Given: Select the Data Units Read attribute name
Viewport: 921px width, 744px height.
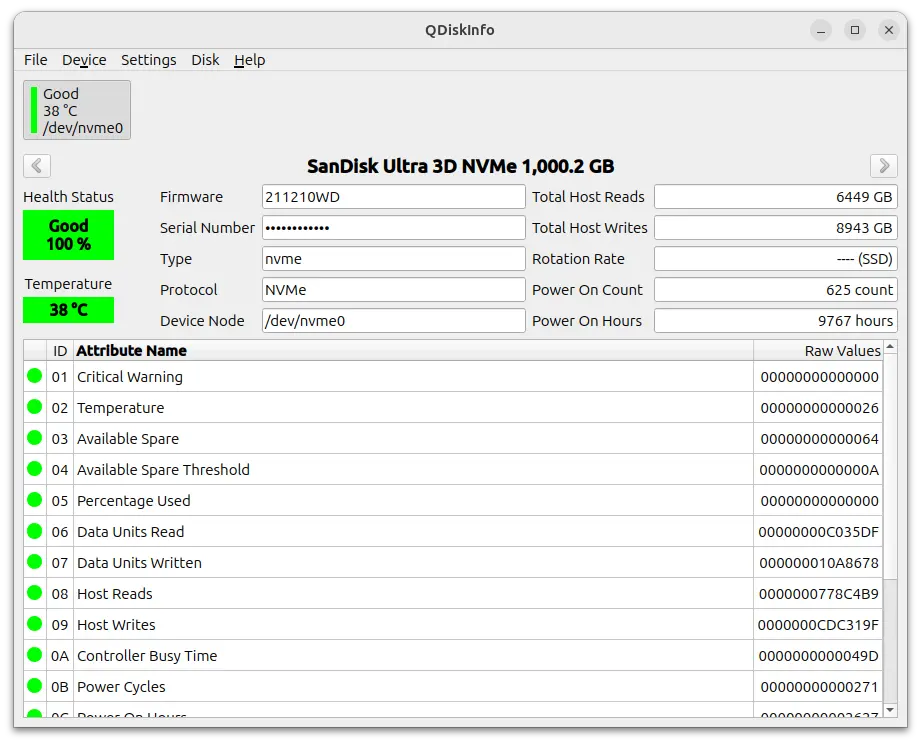Looking at the screenshot, I should 130,532.
